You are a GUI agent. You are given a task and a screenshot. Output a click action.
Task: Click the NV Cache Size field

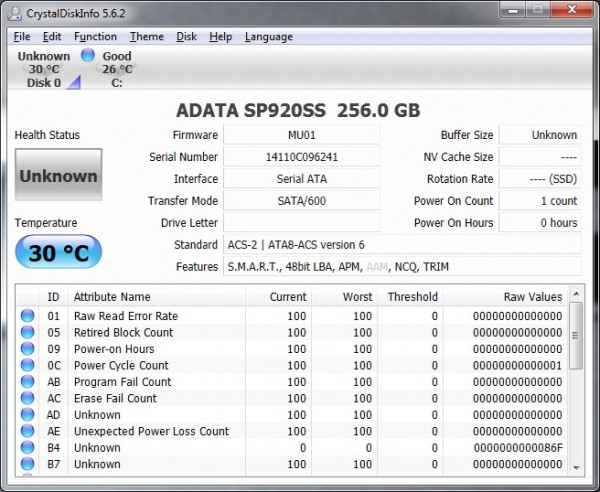coord(540,157)
